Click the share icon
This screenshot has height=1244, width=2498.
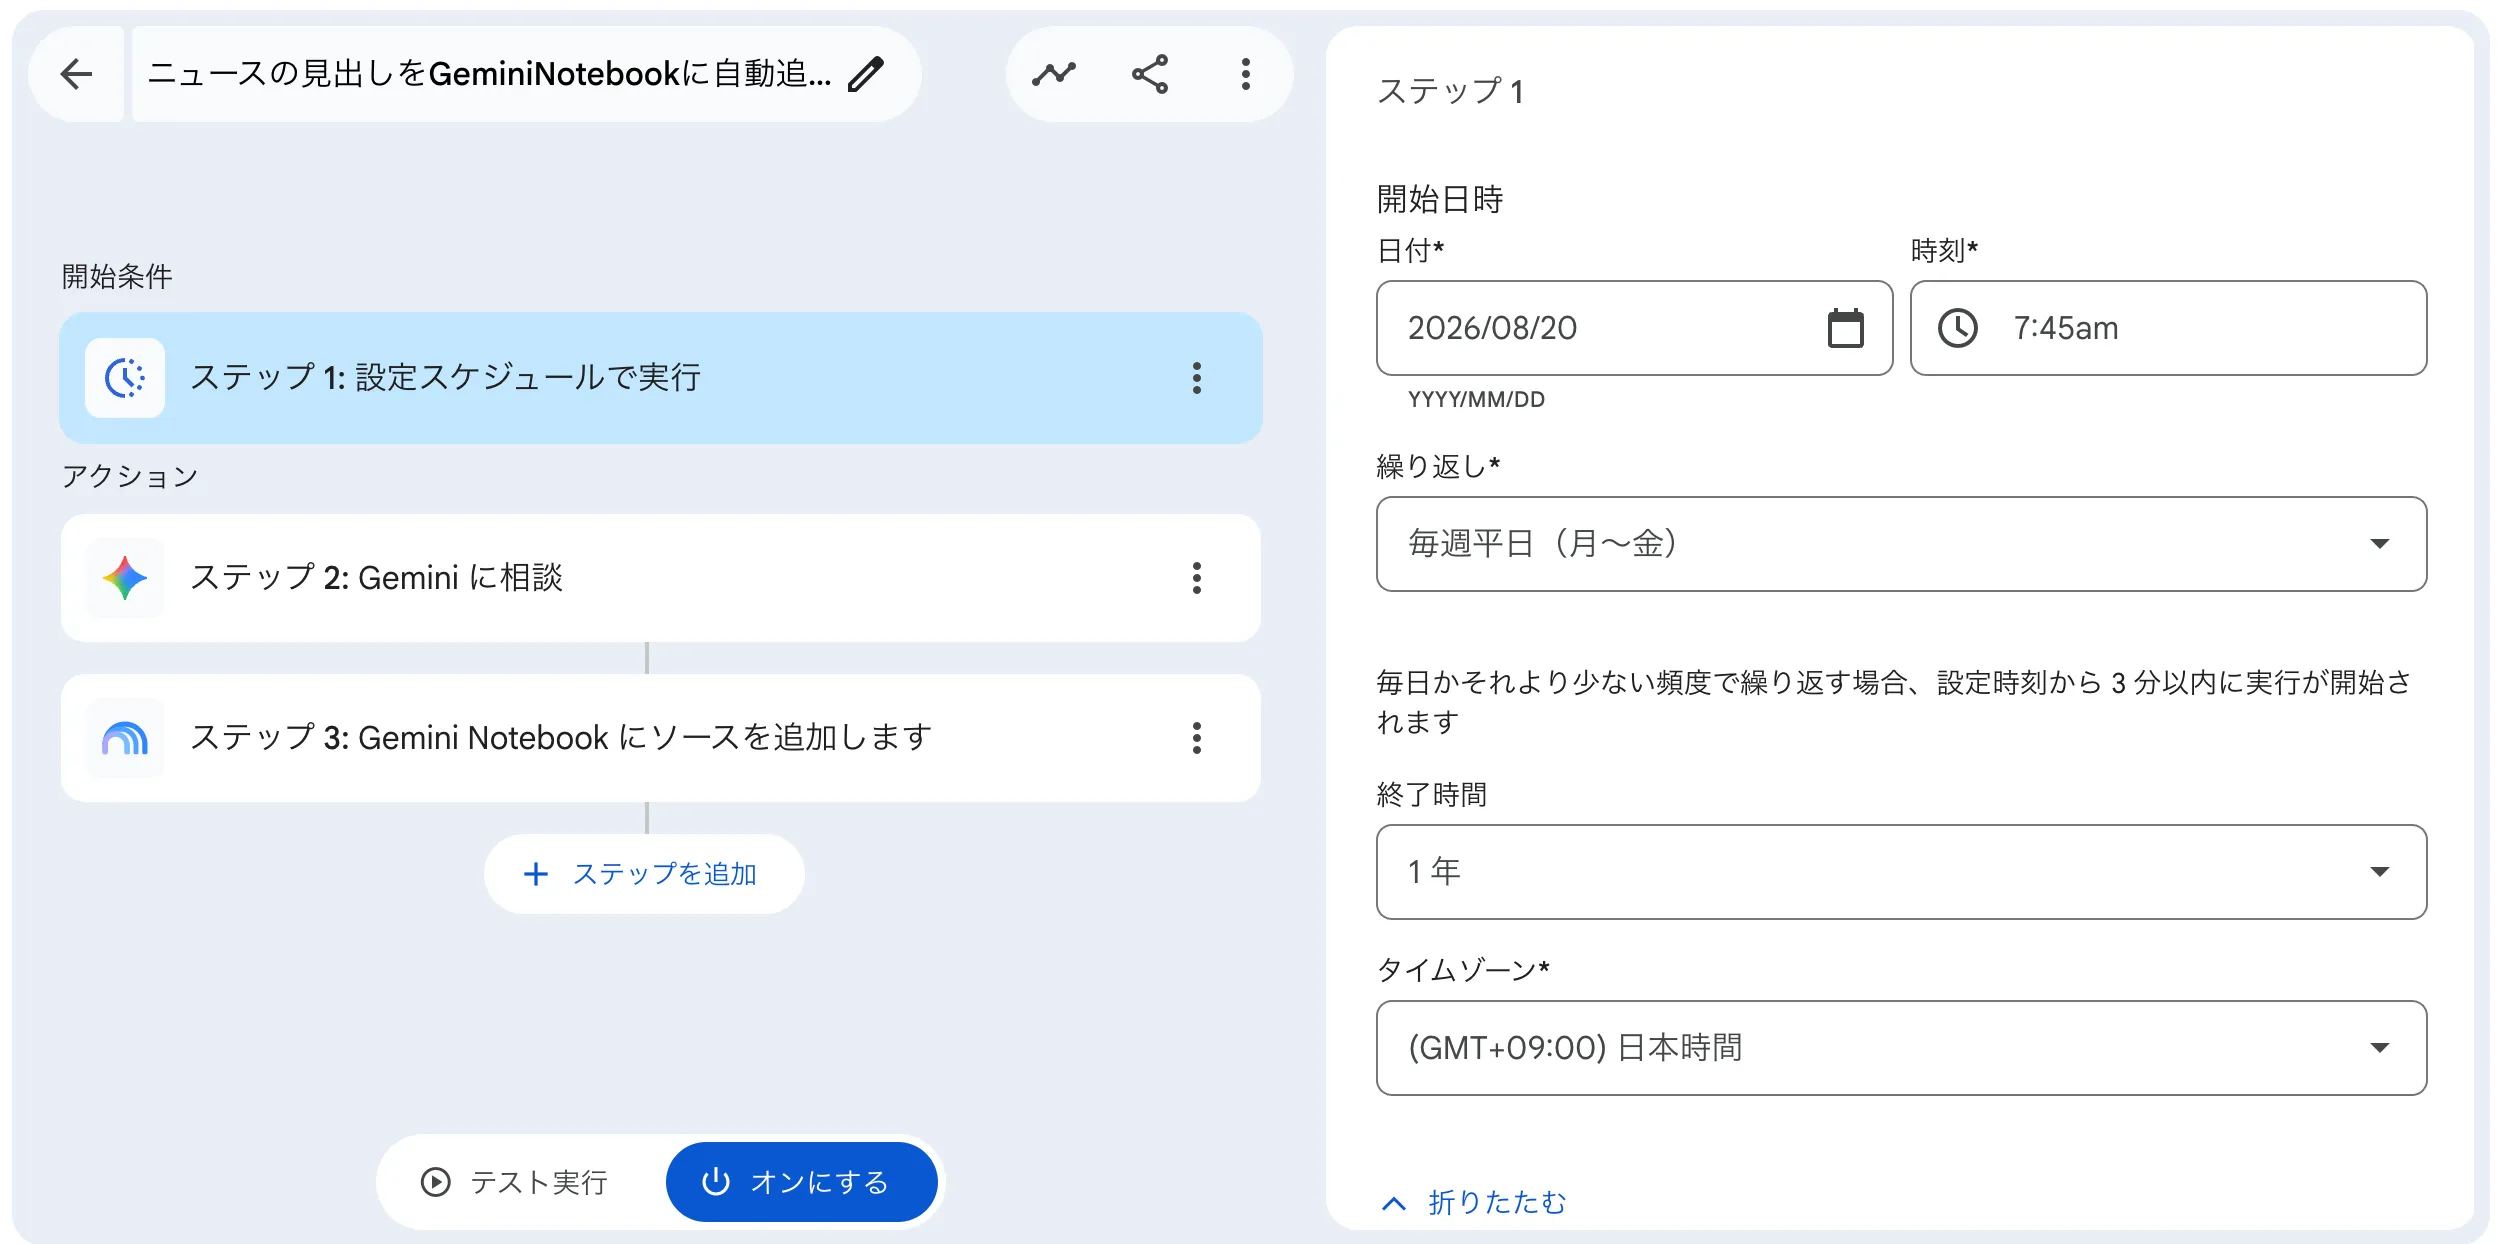[1150, 74]
